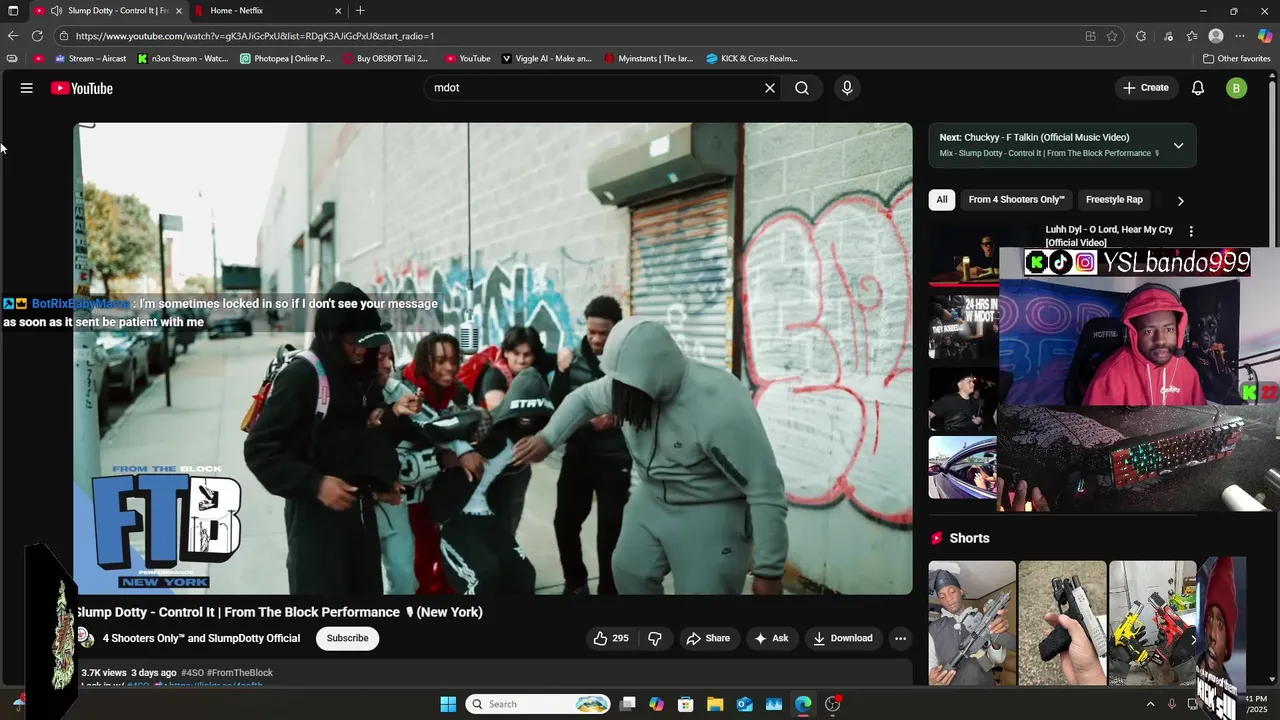The image size is (1280, 720).
Task: Select the All filter chip
Action: tap(941, 199)
